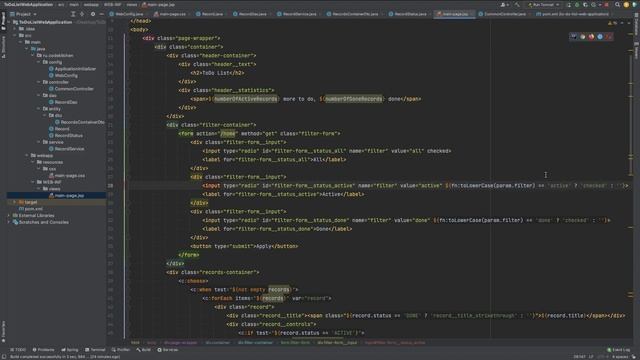Open in Chrome browser icon in editor
The image size is (640, 360).
pos(582,36)
